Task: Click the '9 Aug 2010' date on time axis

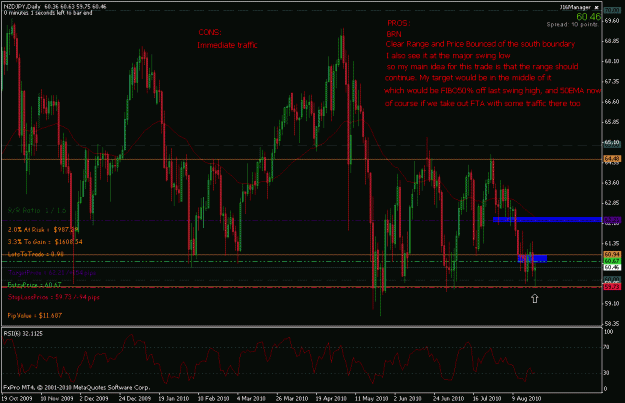Action: click(x=527, y=398)
